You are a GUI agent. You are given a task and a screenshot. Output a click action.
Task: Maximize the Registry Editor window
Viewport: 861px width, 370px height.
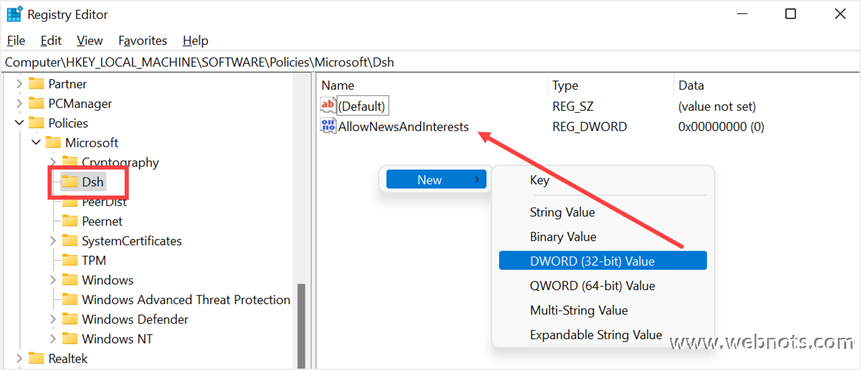click(x=790, y=14)
